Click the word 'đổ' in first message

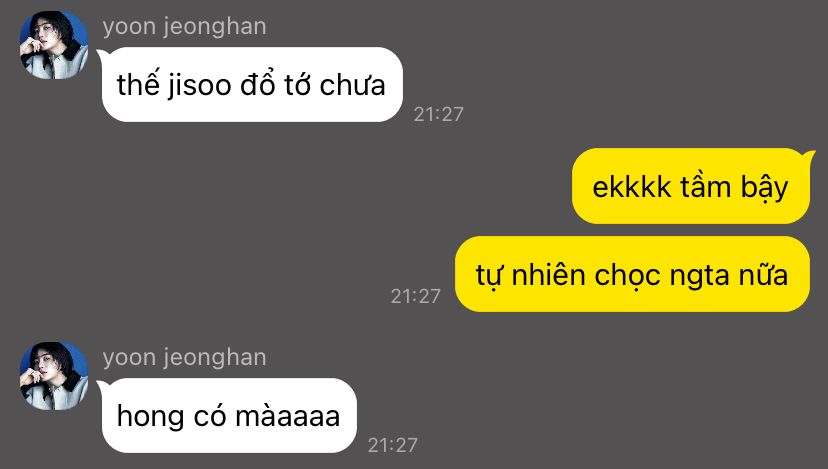(x=258, y=83)
